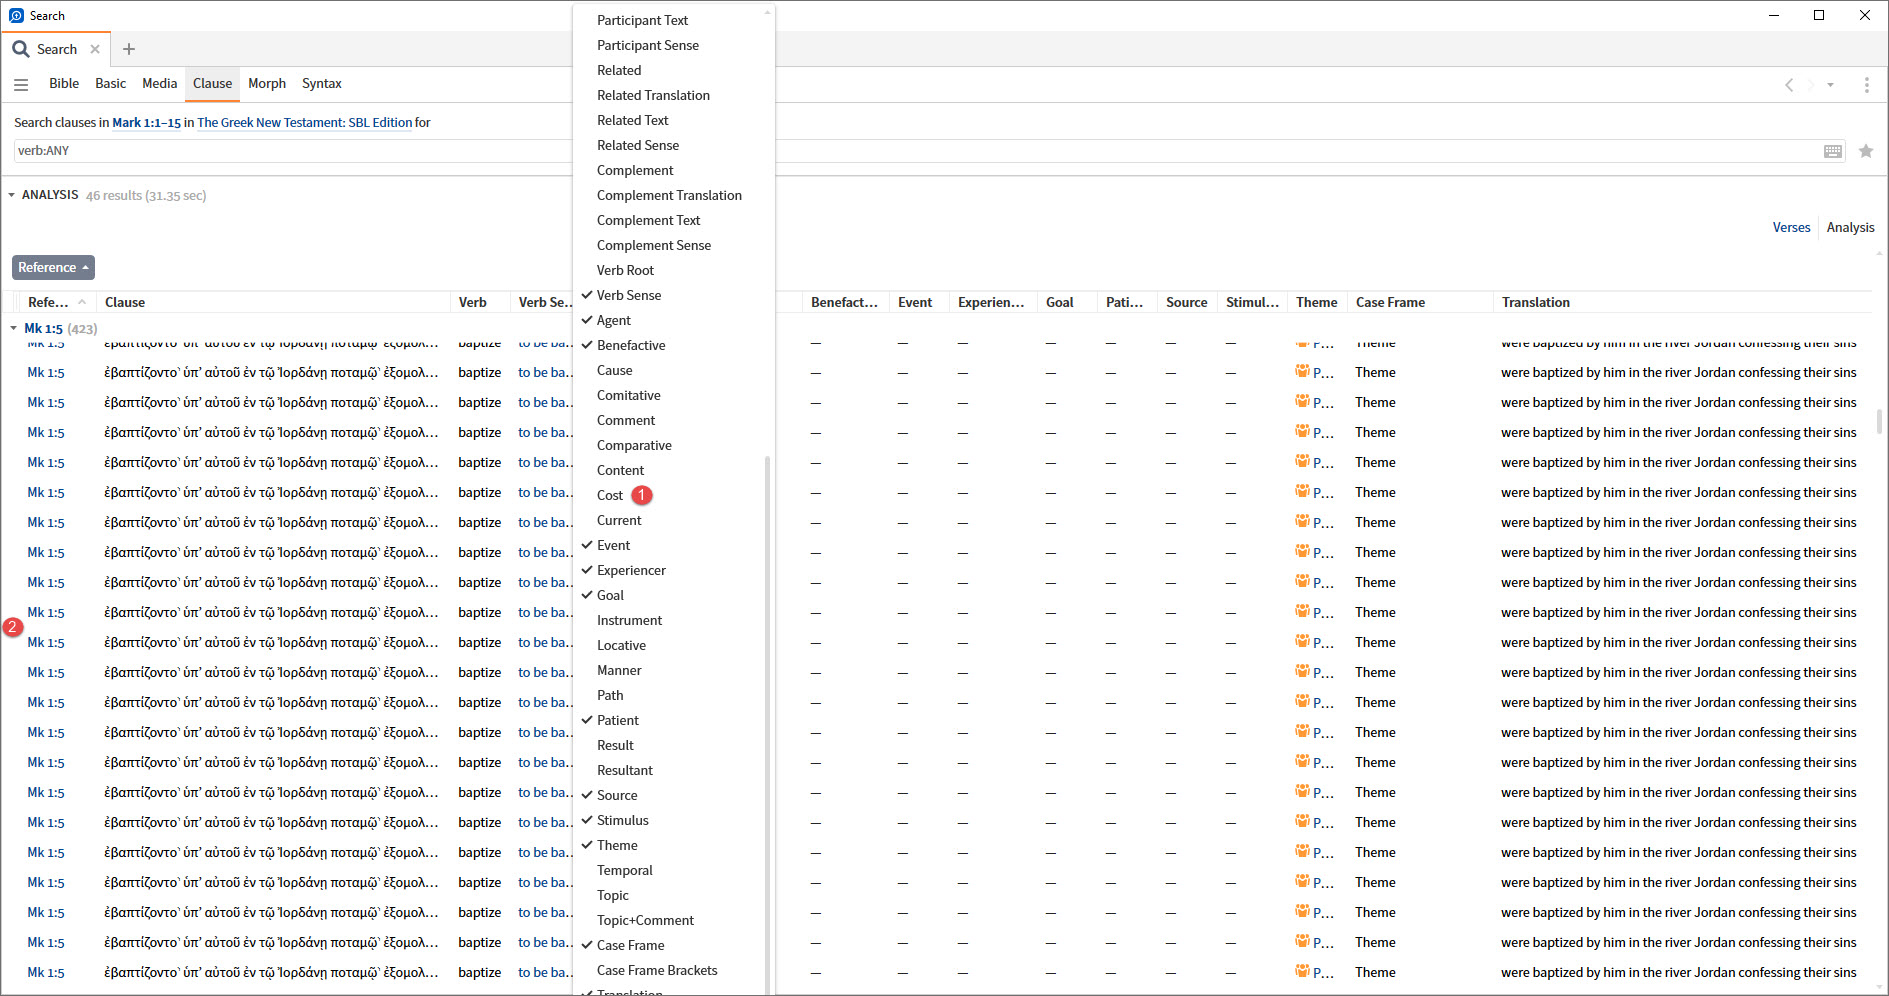The width and height of the screenshot is (1889, 996).
Task: Enable the Resultant column
Action: click(x=624, y=770)
